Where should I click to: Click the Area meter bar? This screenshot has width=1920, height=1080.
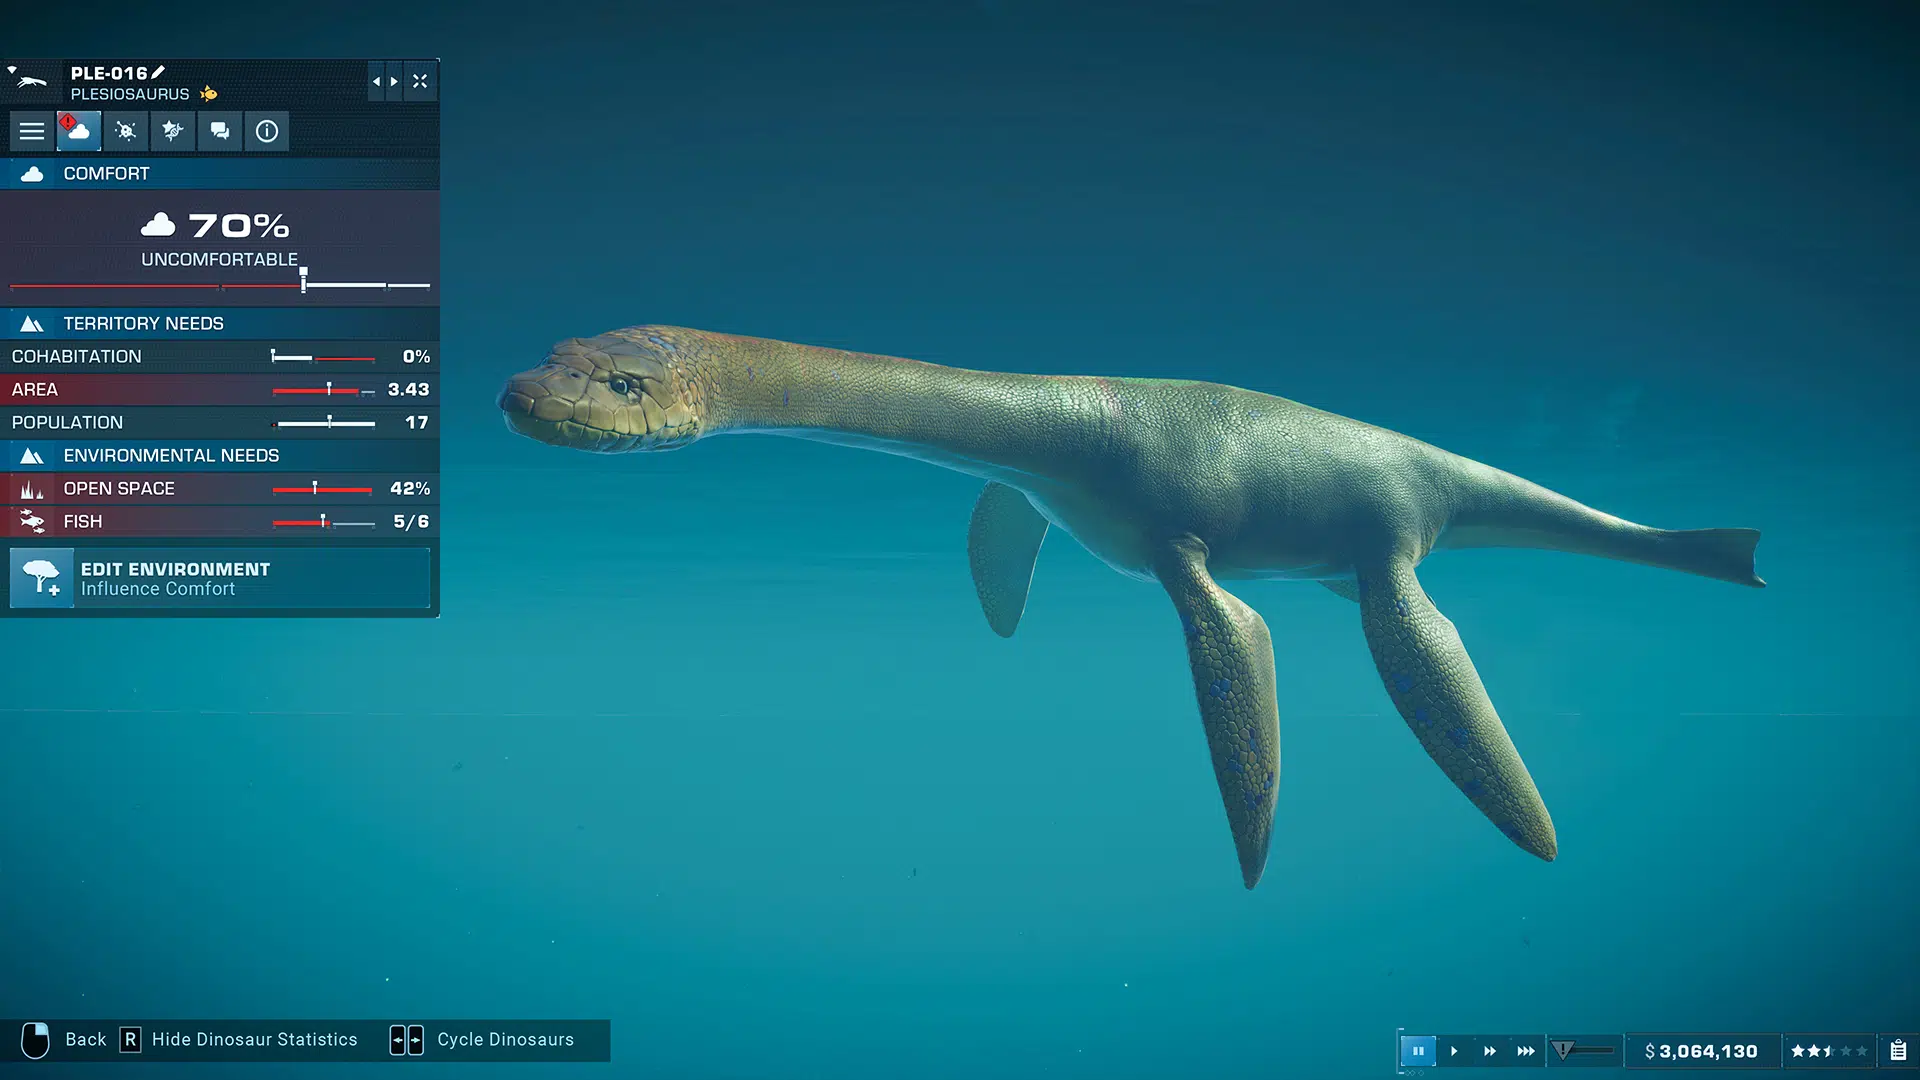tap(324, 390)
